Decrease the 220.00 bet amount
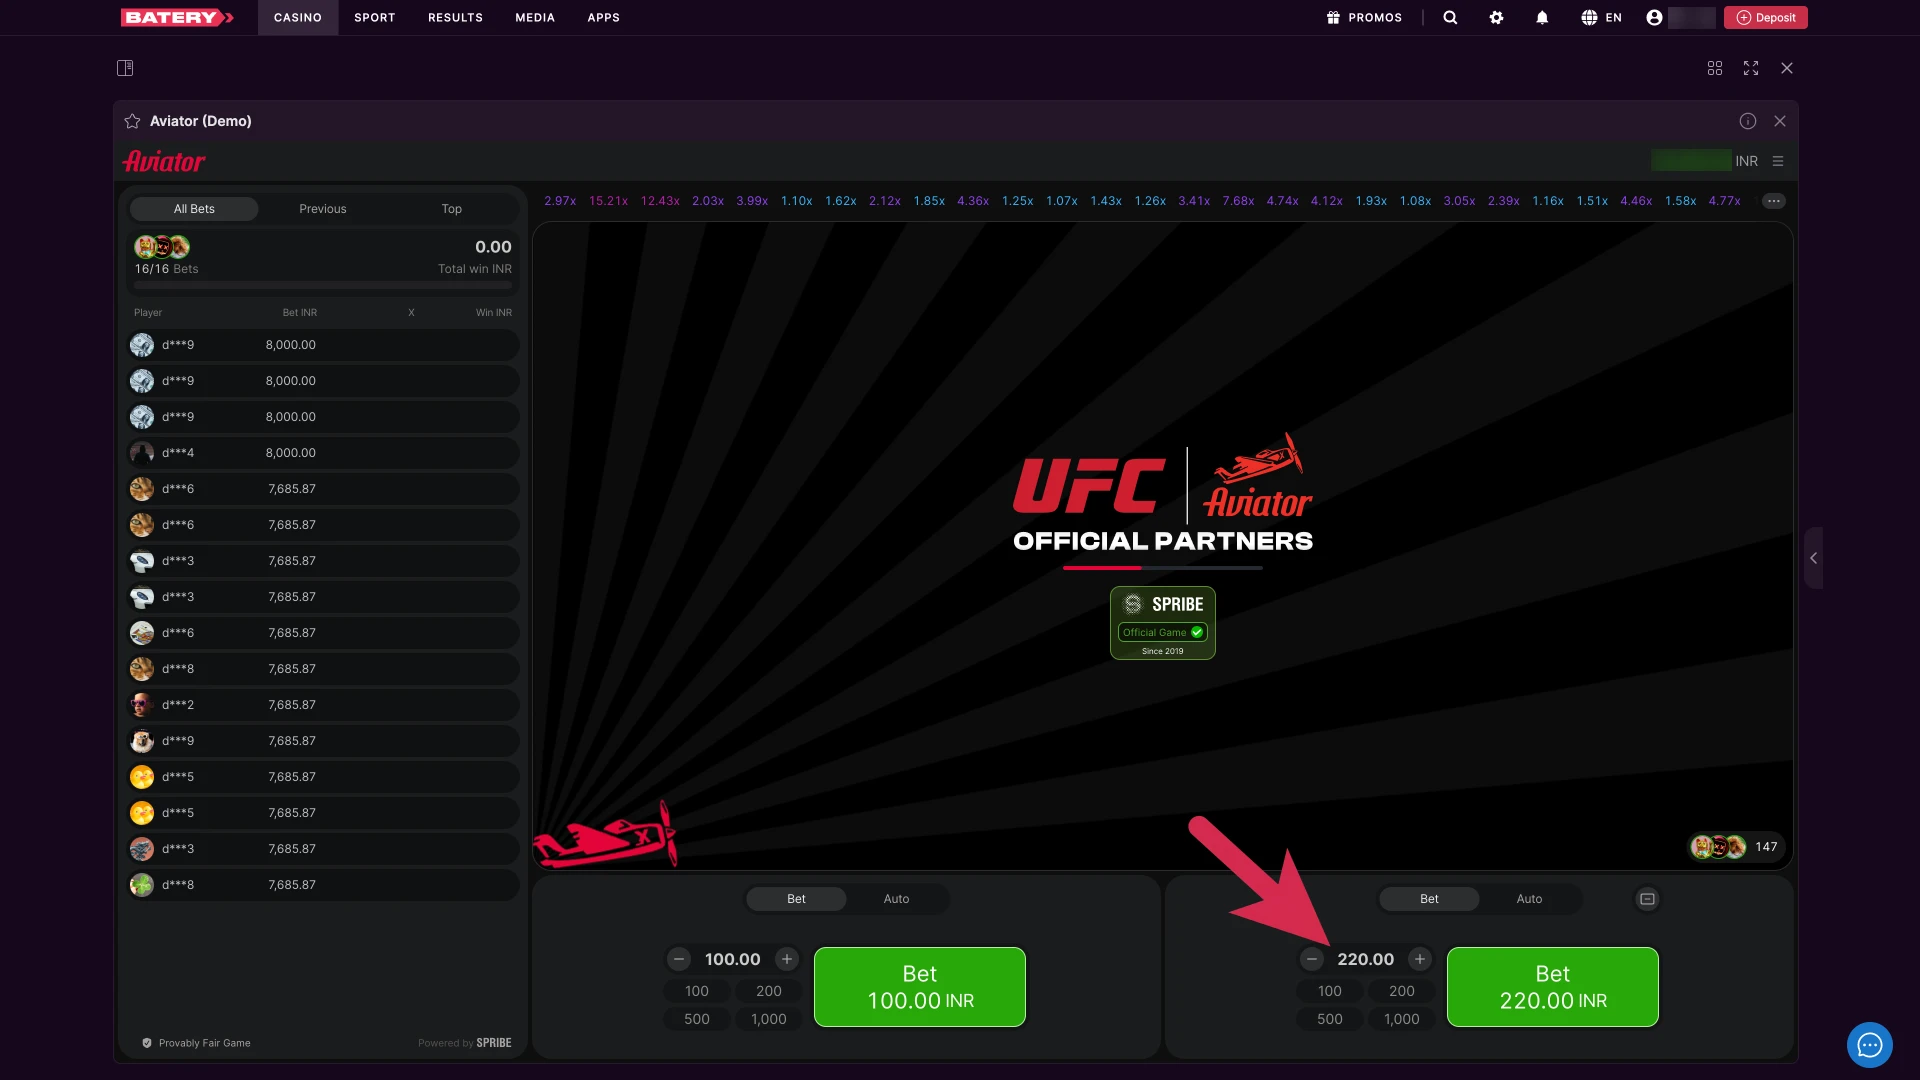Screen dimensions: 1920x1080 point(1312,959)
